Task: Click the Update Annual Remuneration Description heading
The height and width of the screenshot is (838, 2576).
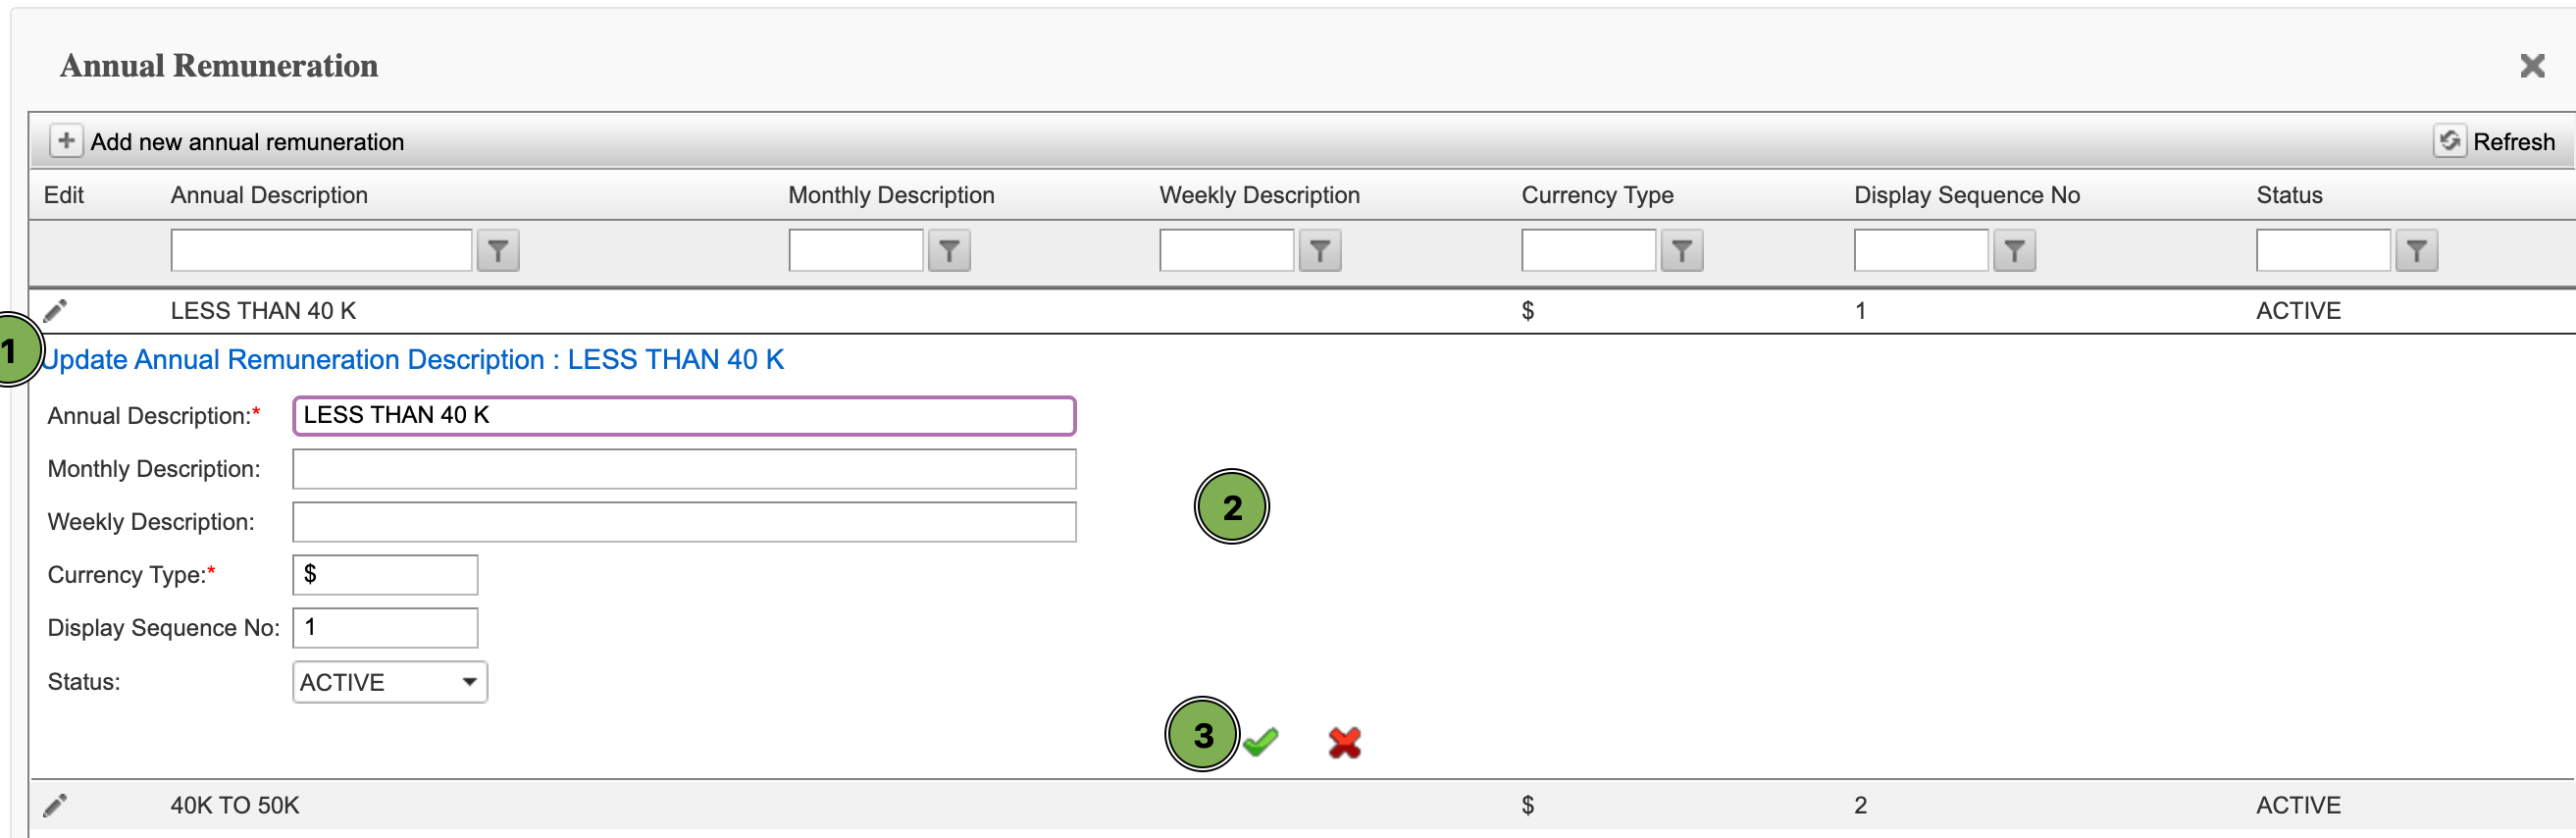Action: click(413, 360)
